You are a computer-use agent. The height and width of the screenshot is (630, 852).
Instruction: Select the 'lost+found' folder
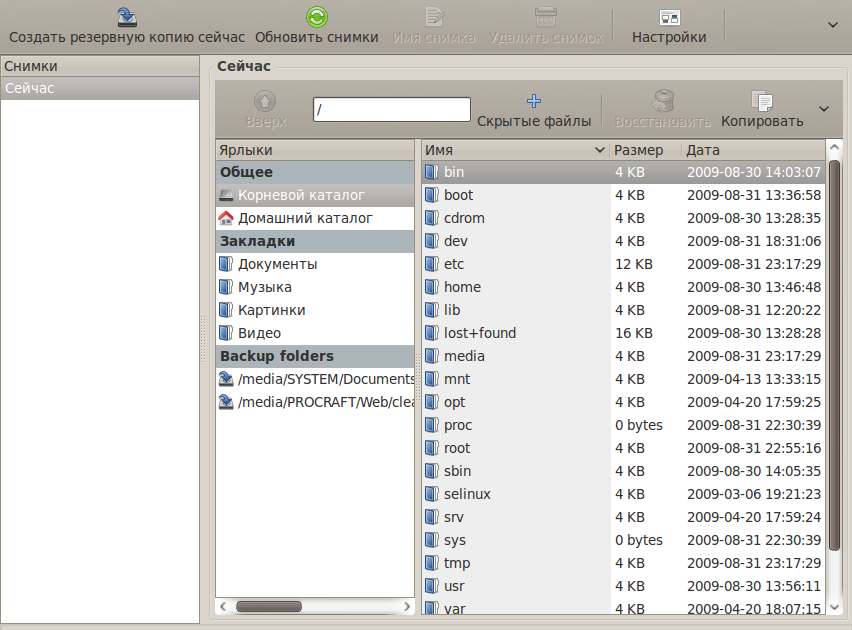[x=624, y=333]
